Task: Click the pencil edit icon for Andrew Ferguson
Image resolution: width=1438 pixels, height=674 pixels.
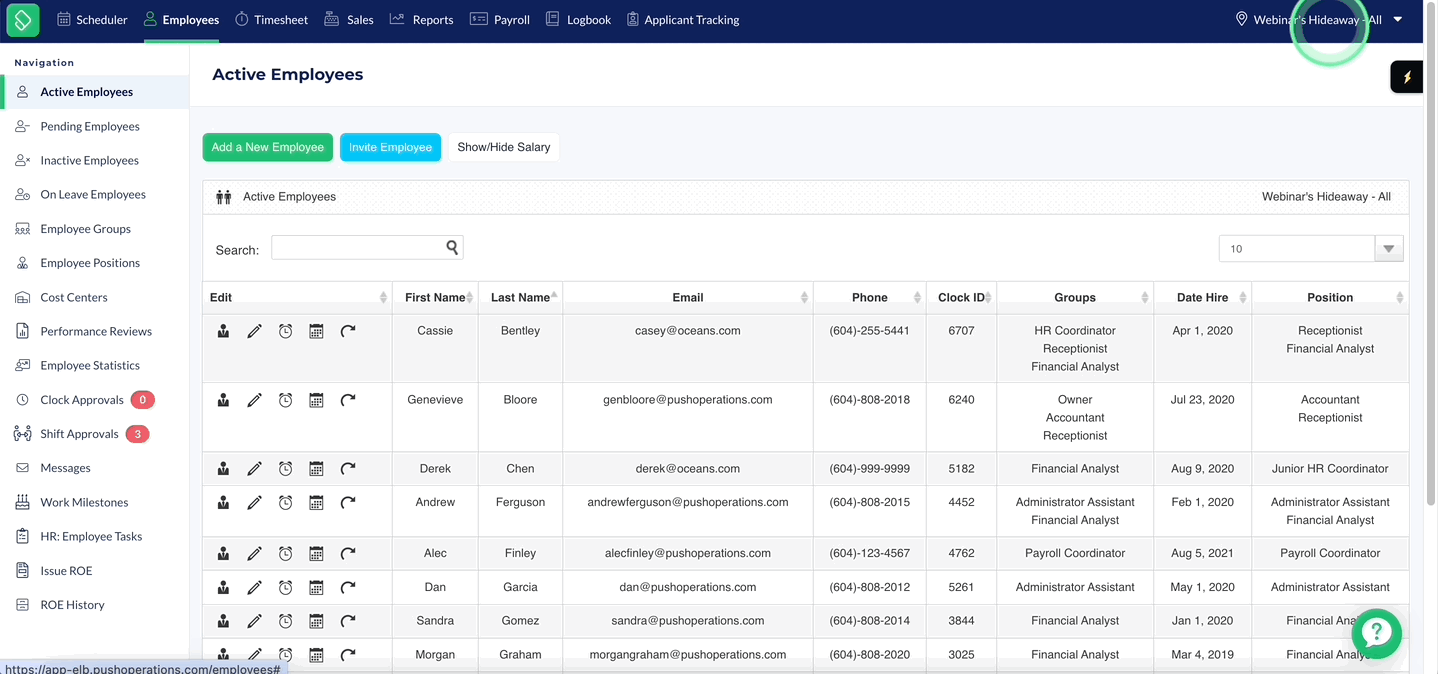Action: pos(254,503)
